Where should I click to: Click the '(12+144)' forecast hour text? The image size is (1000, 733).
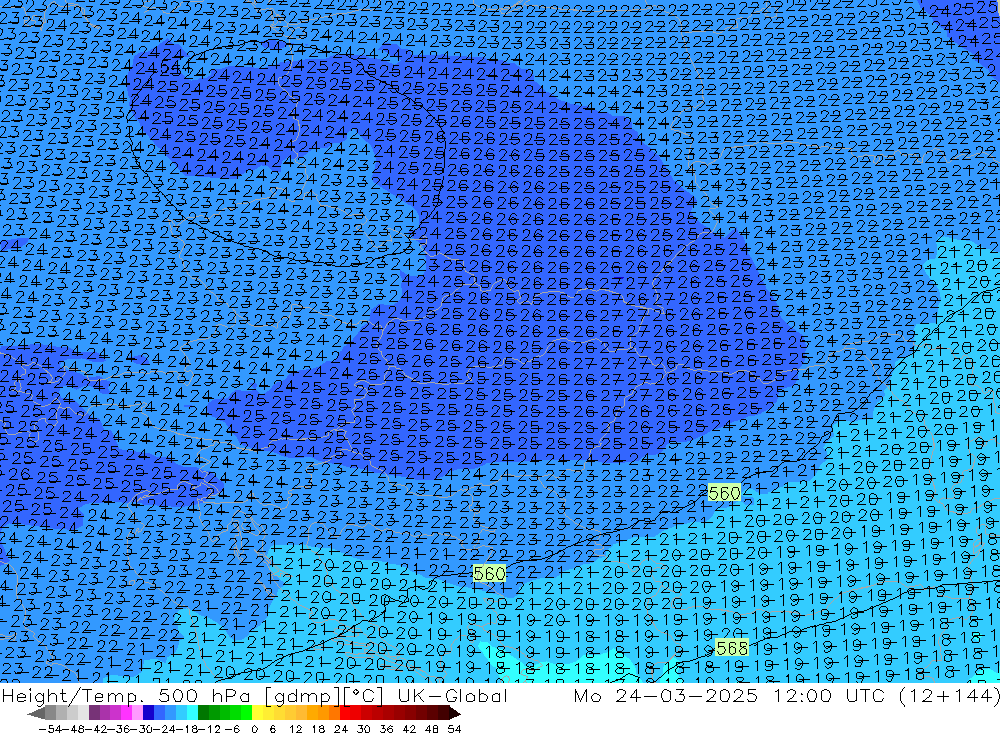(950, 695)
